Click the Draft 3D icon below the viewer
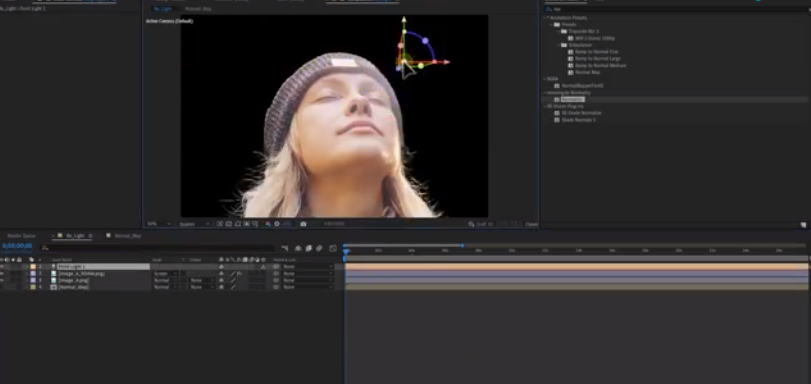811x384 pixels. point(471,224)
